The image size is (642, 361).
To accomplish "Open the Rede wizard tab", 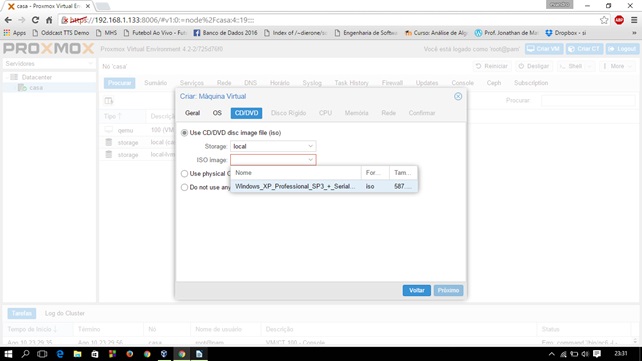I will point(388,113).
